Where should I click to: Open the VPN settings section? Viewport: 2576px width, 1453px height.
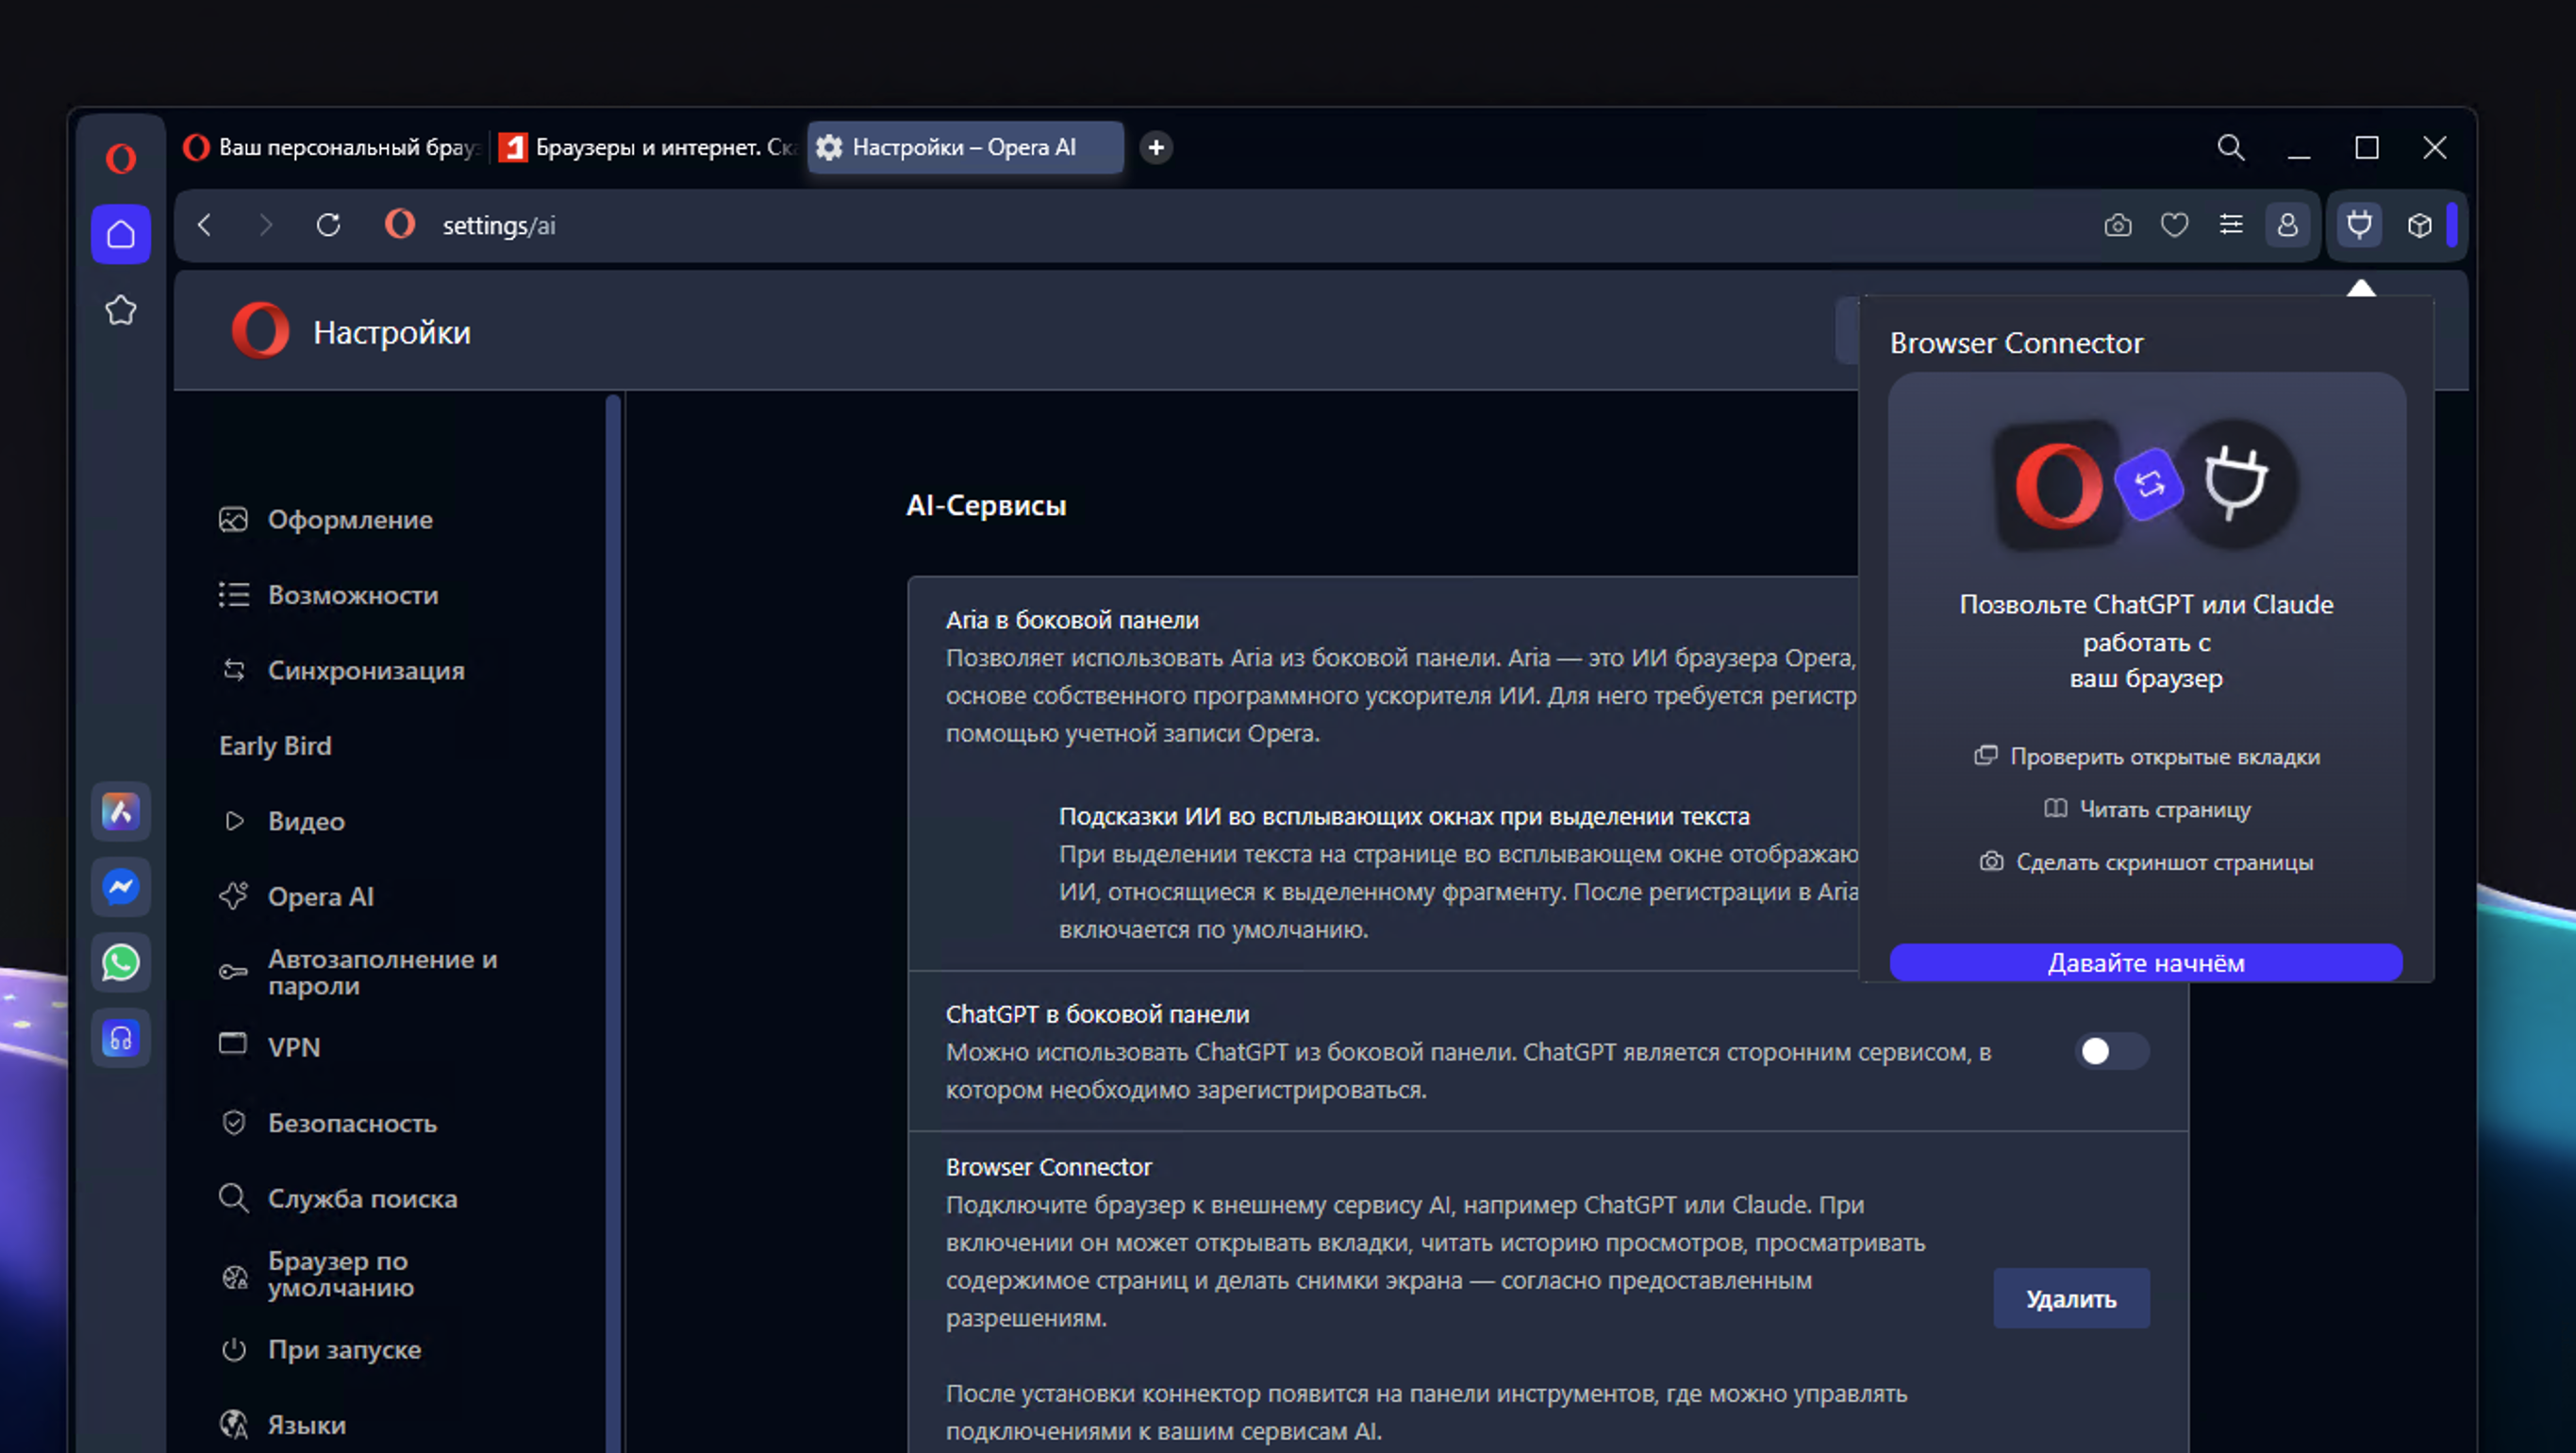[x=293, y=1047]
